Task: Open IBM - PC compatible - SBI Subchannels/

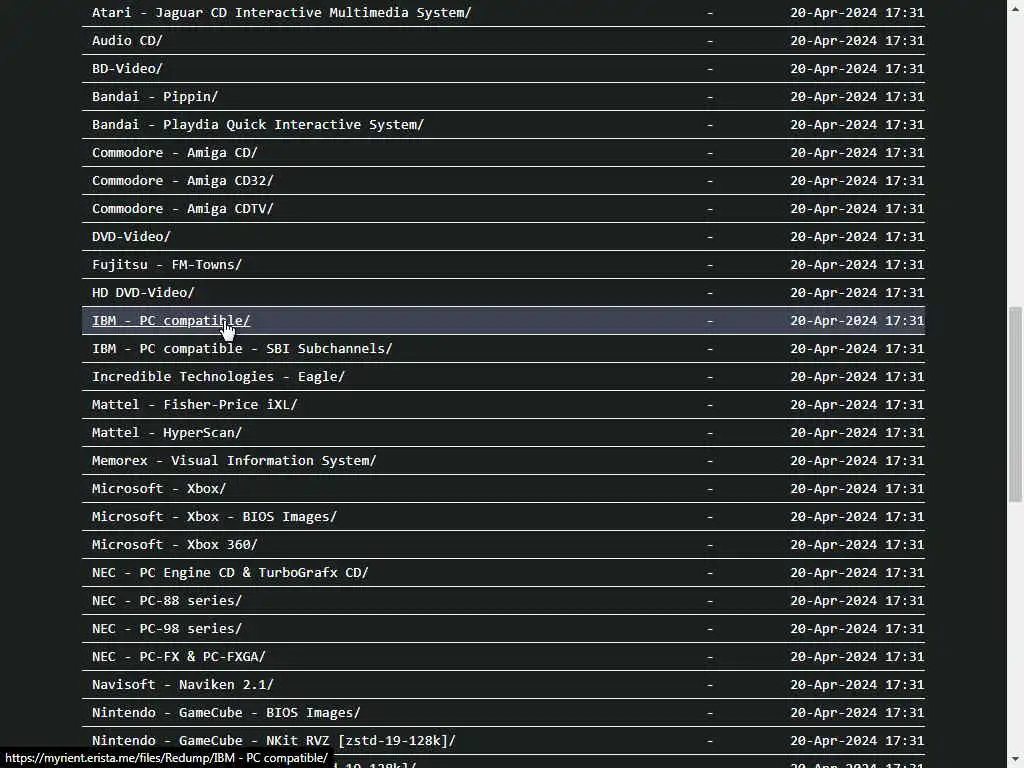Action: pos(242,349)
